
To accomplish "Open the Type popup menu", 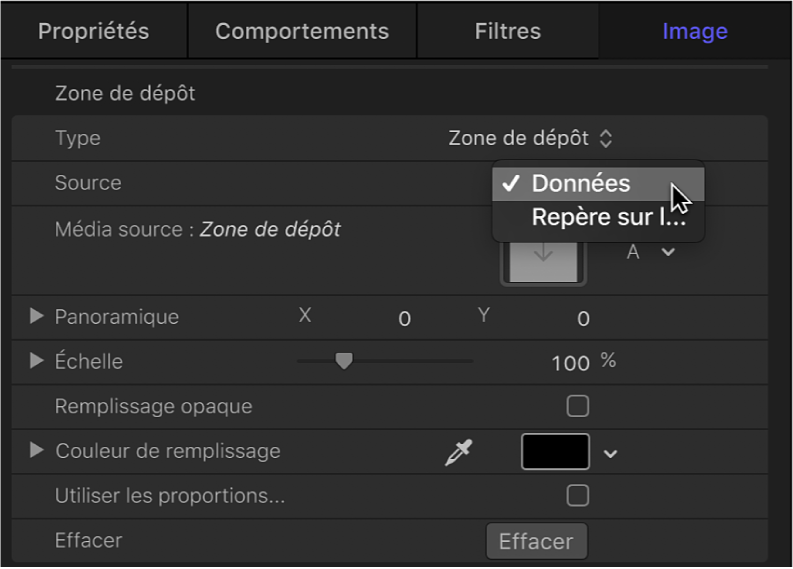I will (x=530, y=139).
